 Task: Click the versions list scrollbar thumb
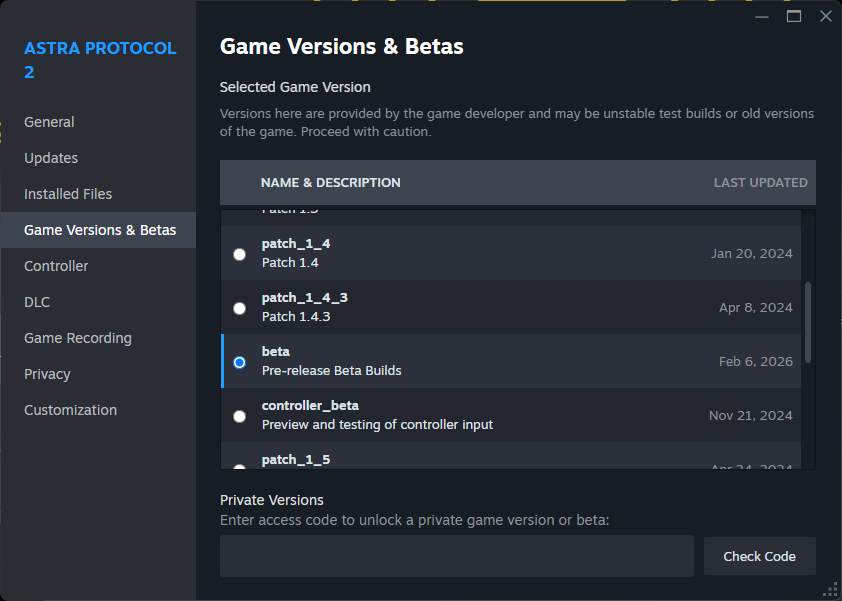808,322
